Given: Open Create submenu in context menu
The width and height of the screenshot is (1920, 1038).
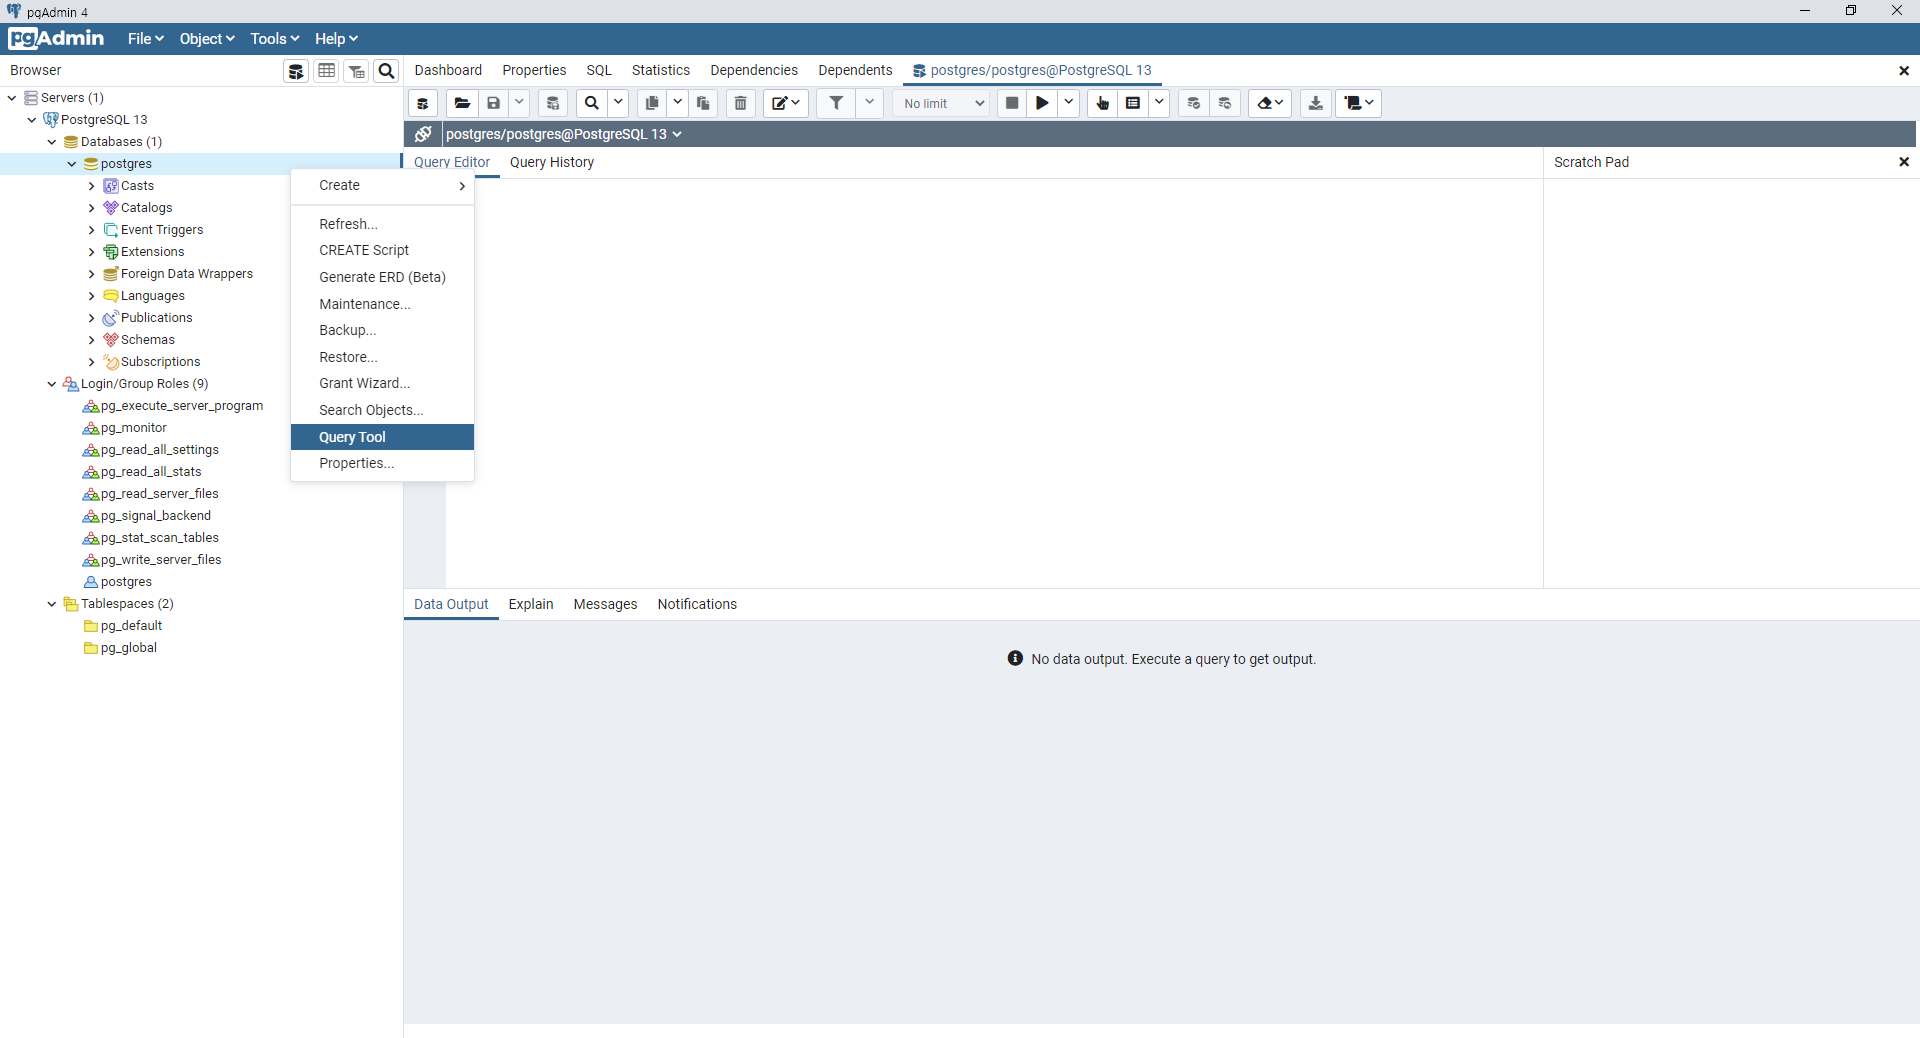Looking at the screenshot, I should (382, 185).
